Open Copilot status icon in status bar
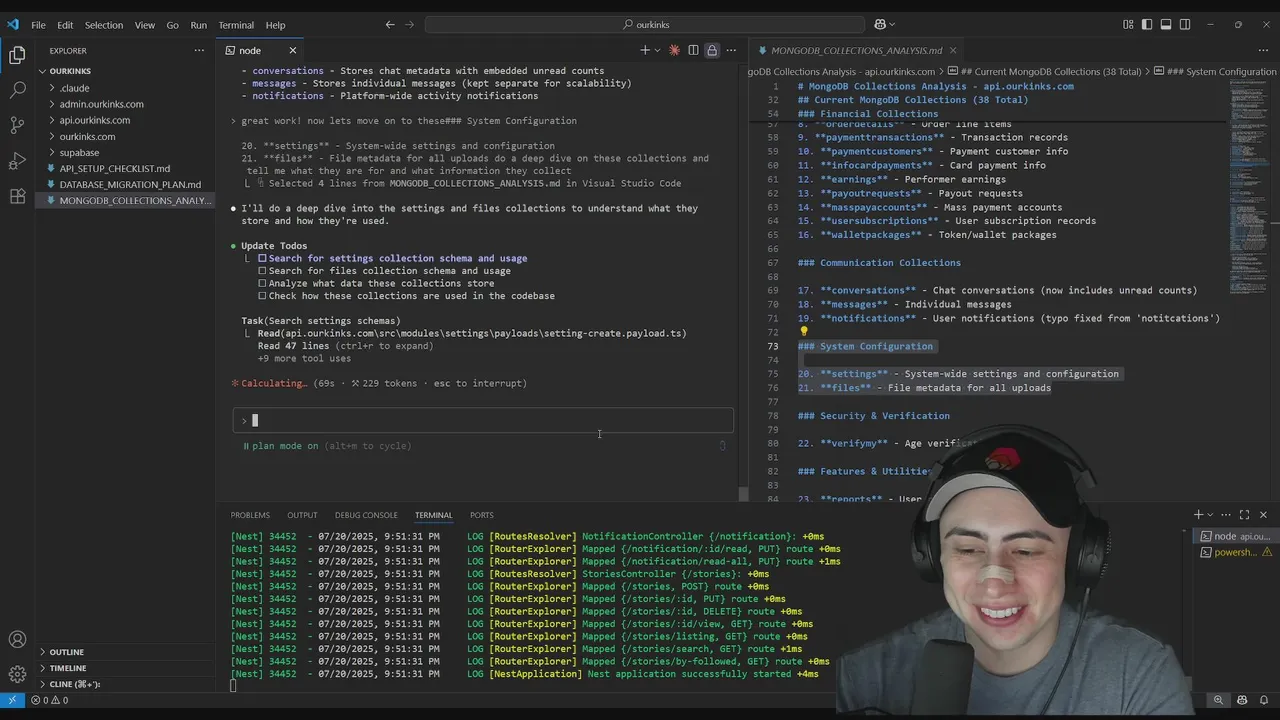Image resolution: width=1280 pixels, height=720 pixels. coord(1243,700)
